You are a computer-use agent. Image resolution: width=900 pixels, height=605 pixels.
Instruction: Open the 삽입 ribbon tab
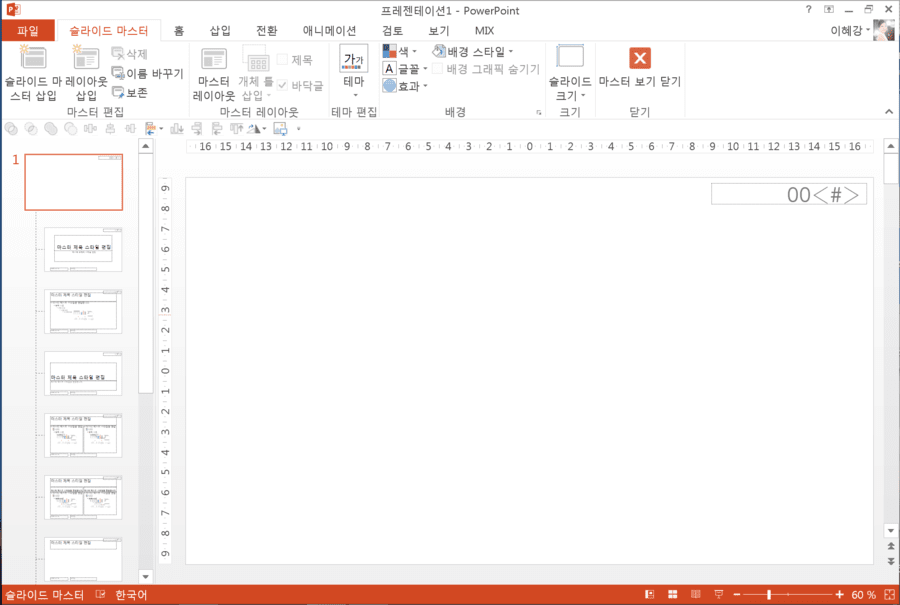(220, 30)
